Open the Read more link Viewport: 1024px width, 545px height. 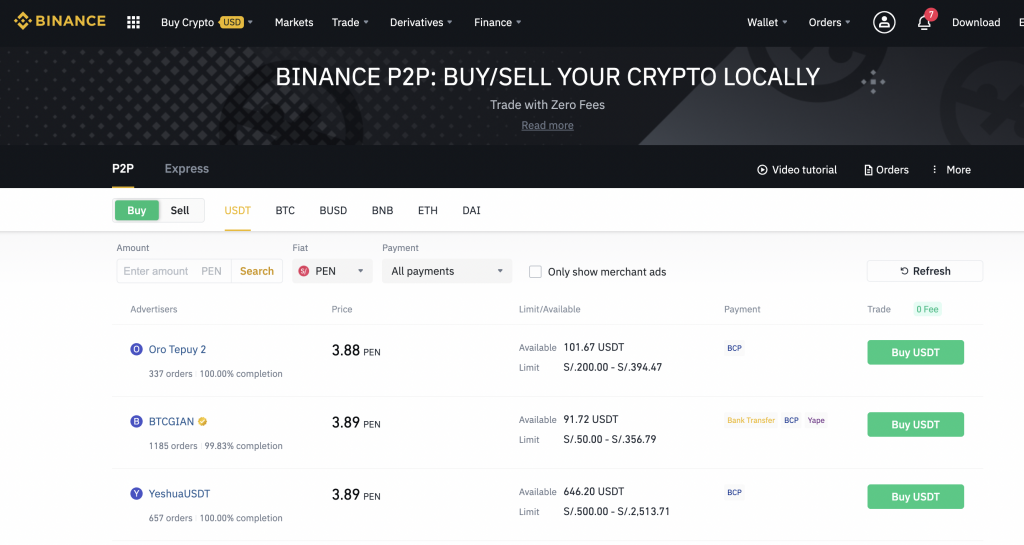[547, 125]
